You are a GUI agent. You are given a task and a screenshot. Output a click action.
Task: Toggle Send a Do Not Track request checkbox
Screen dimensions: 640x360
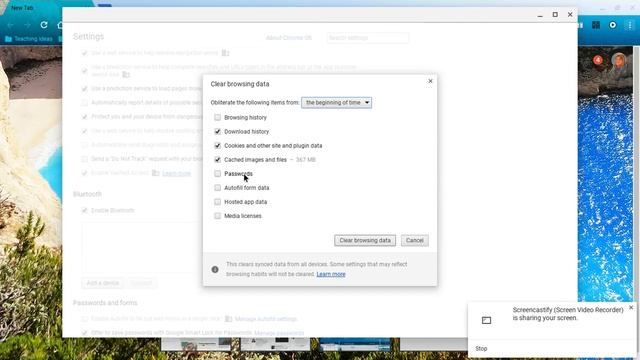coord(84,159)
